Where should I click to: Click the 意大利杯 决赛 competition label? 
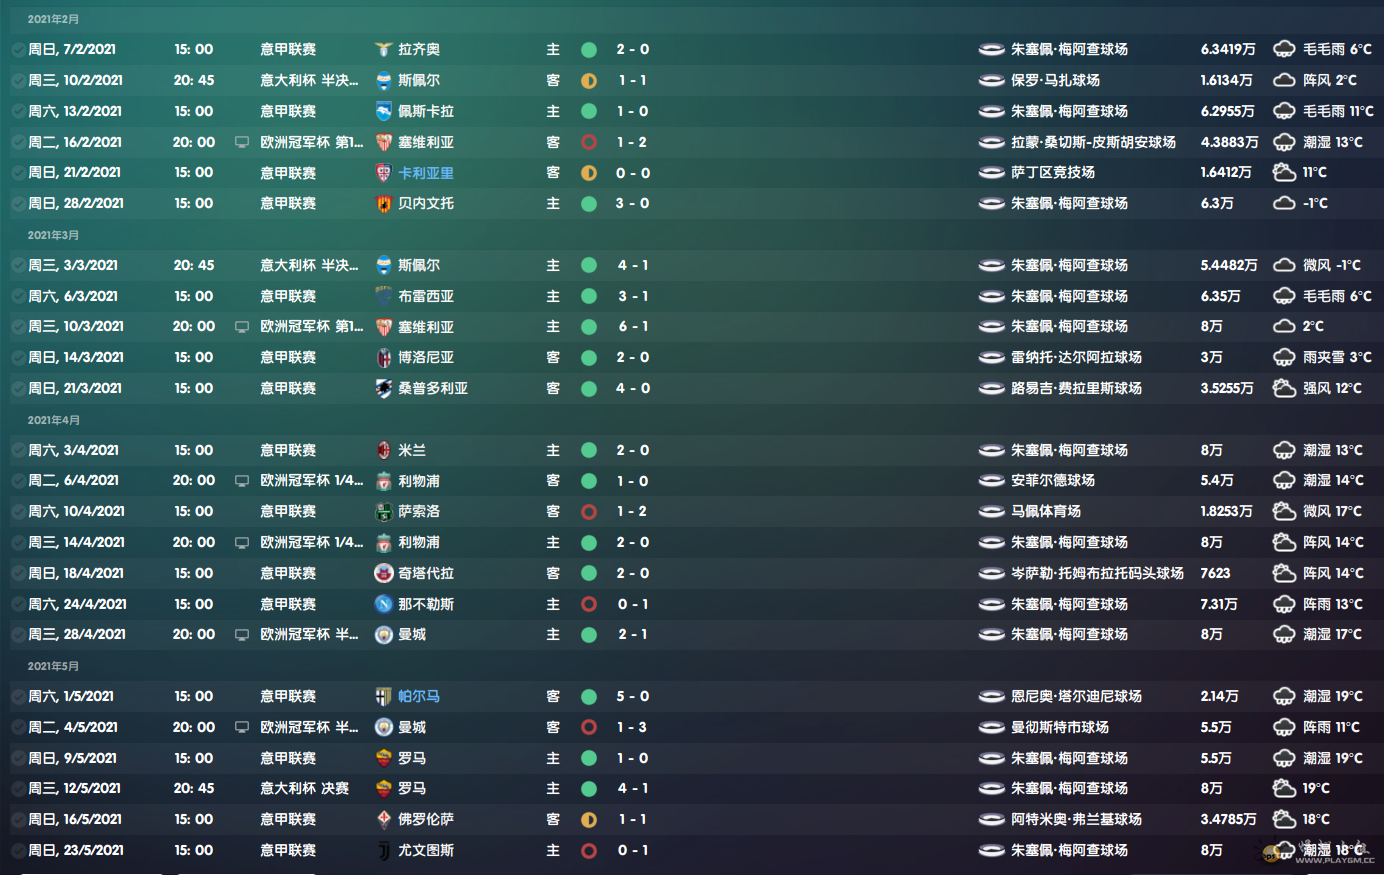pyautogui.click(x=304, y=788)
